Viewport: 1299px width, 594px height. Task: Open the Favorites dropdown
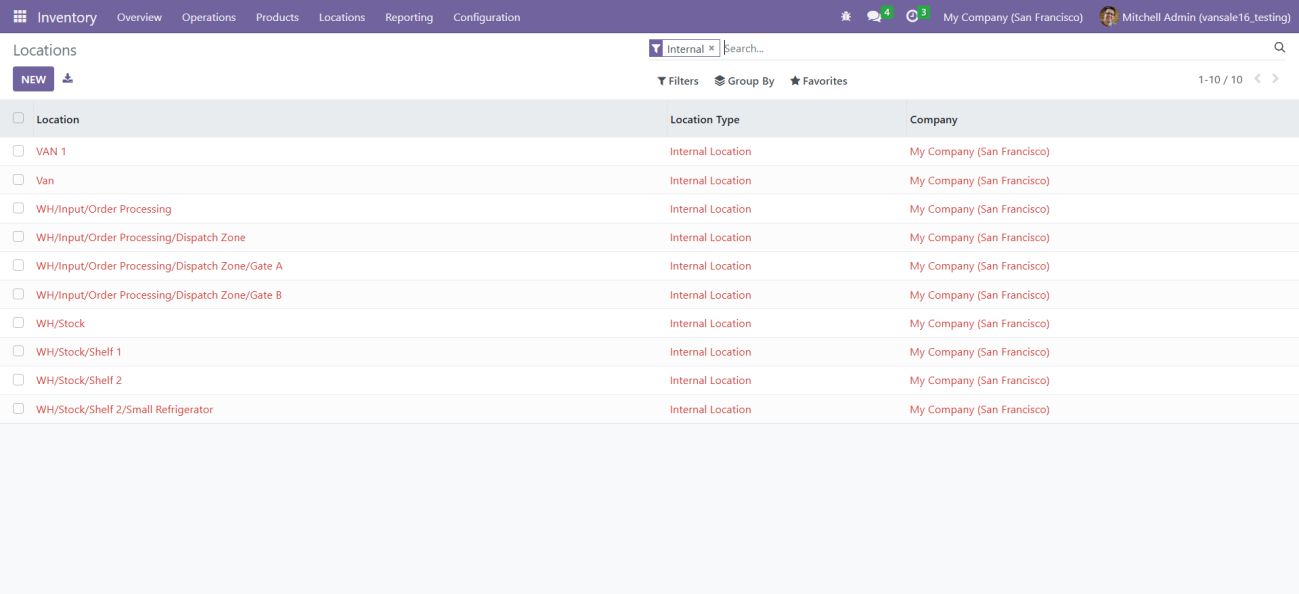818,81
